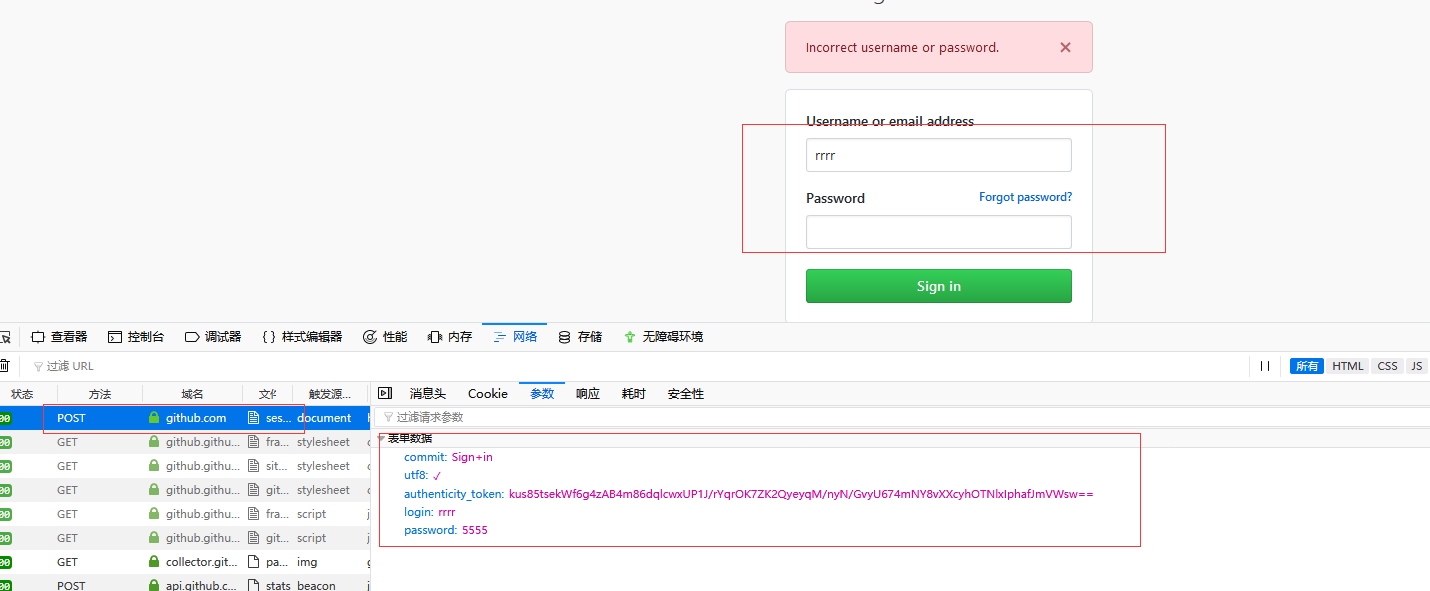This screenshot has width=1430, height=591.
Task: Collapse the 表单数据 form data section
Action: click(381, 438)
